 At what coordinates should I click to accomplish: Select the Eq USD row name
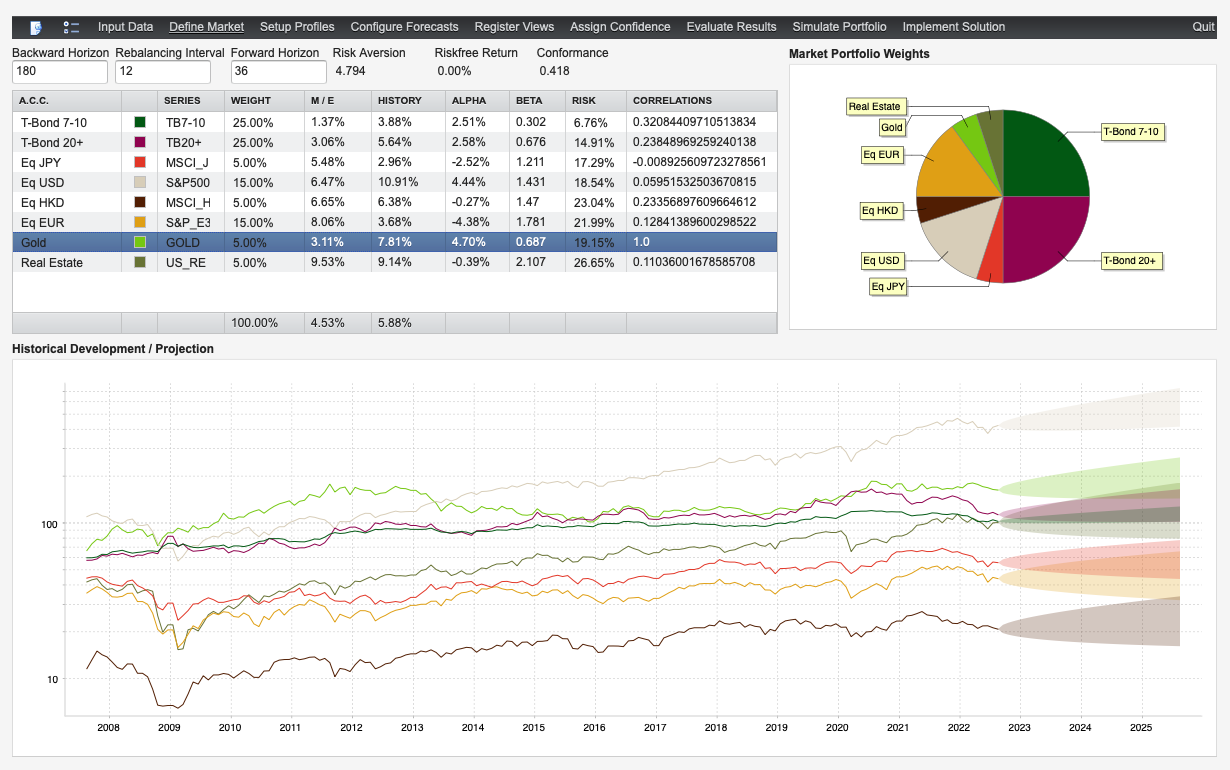[x=42, y=182]
